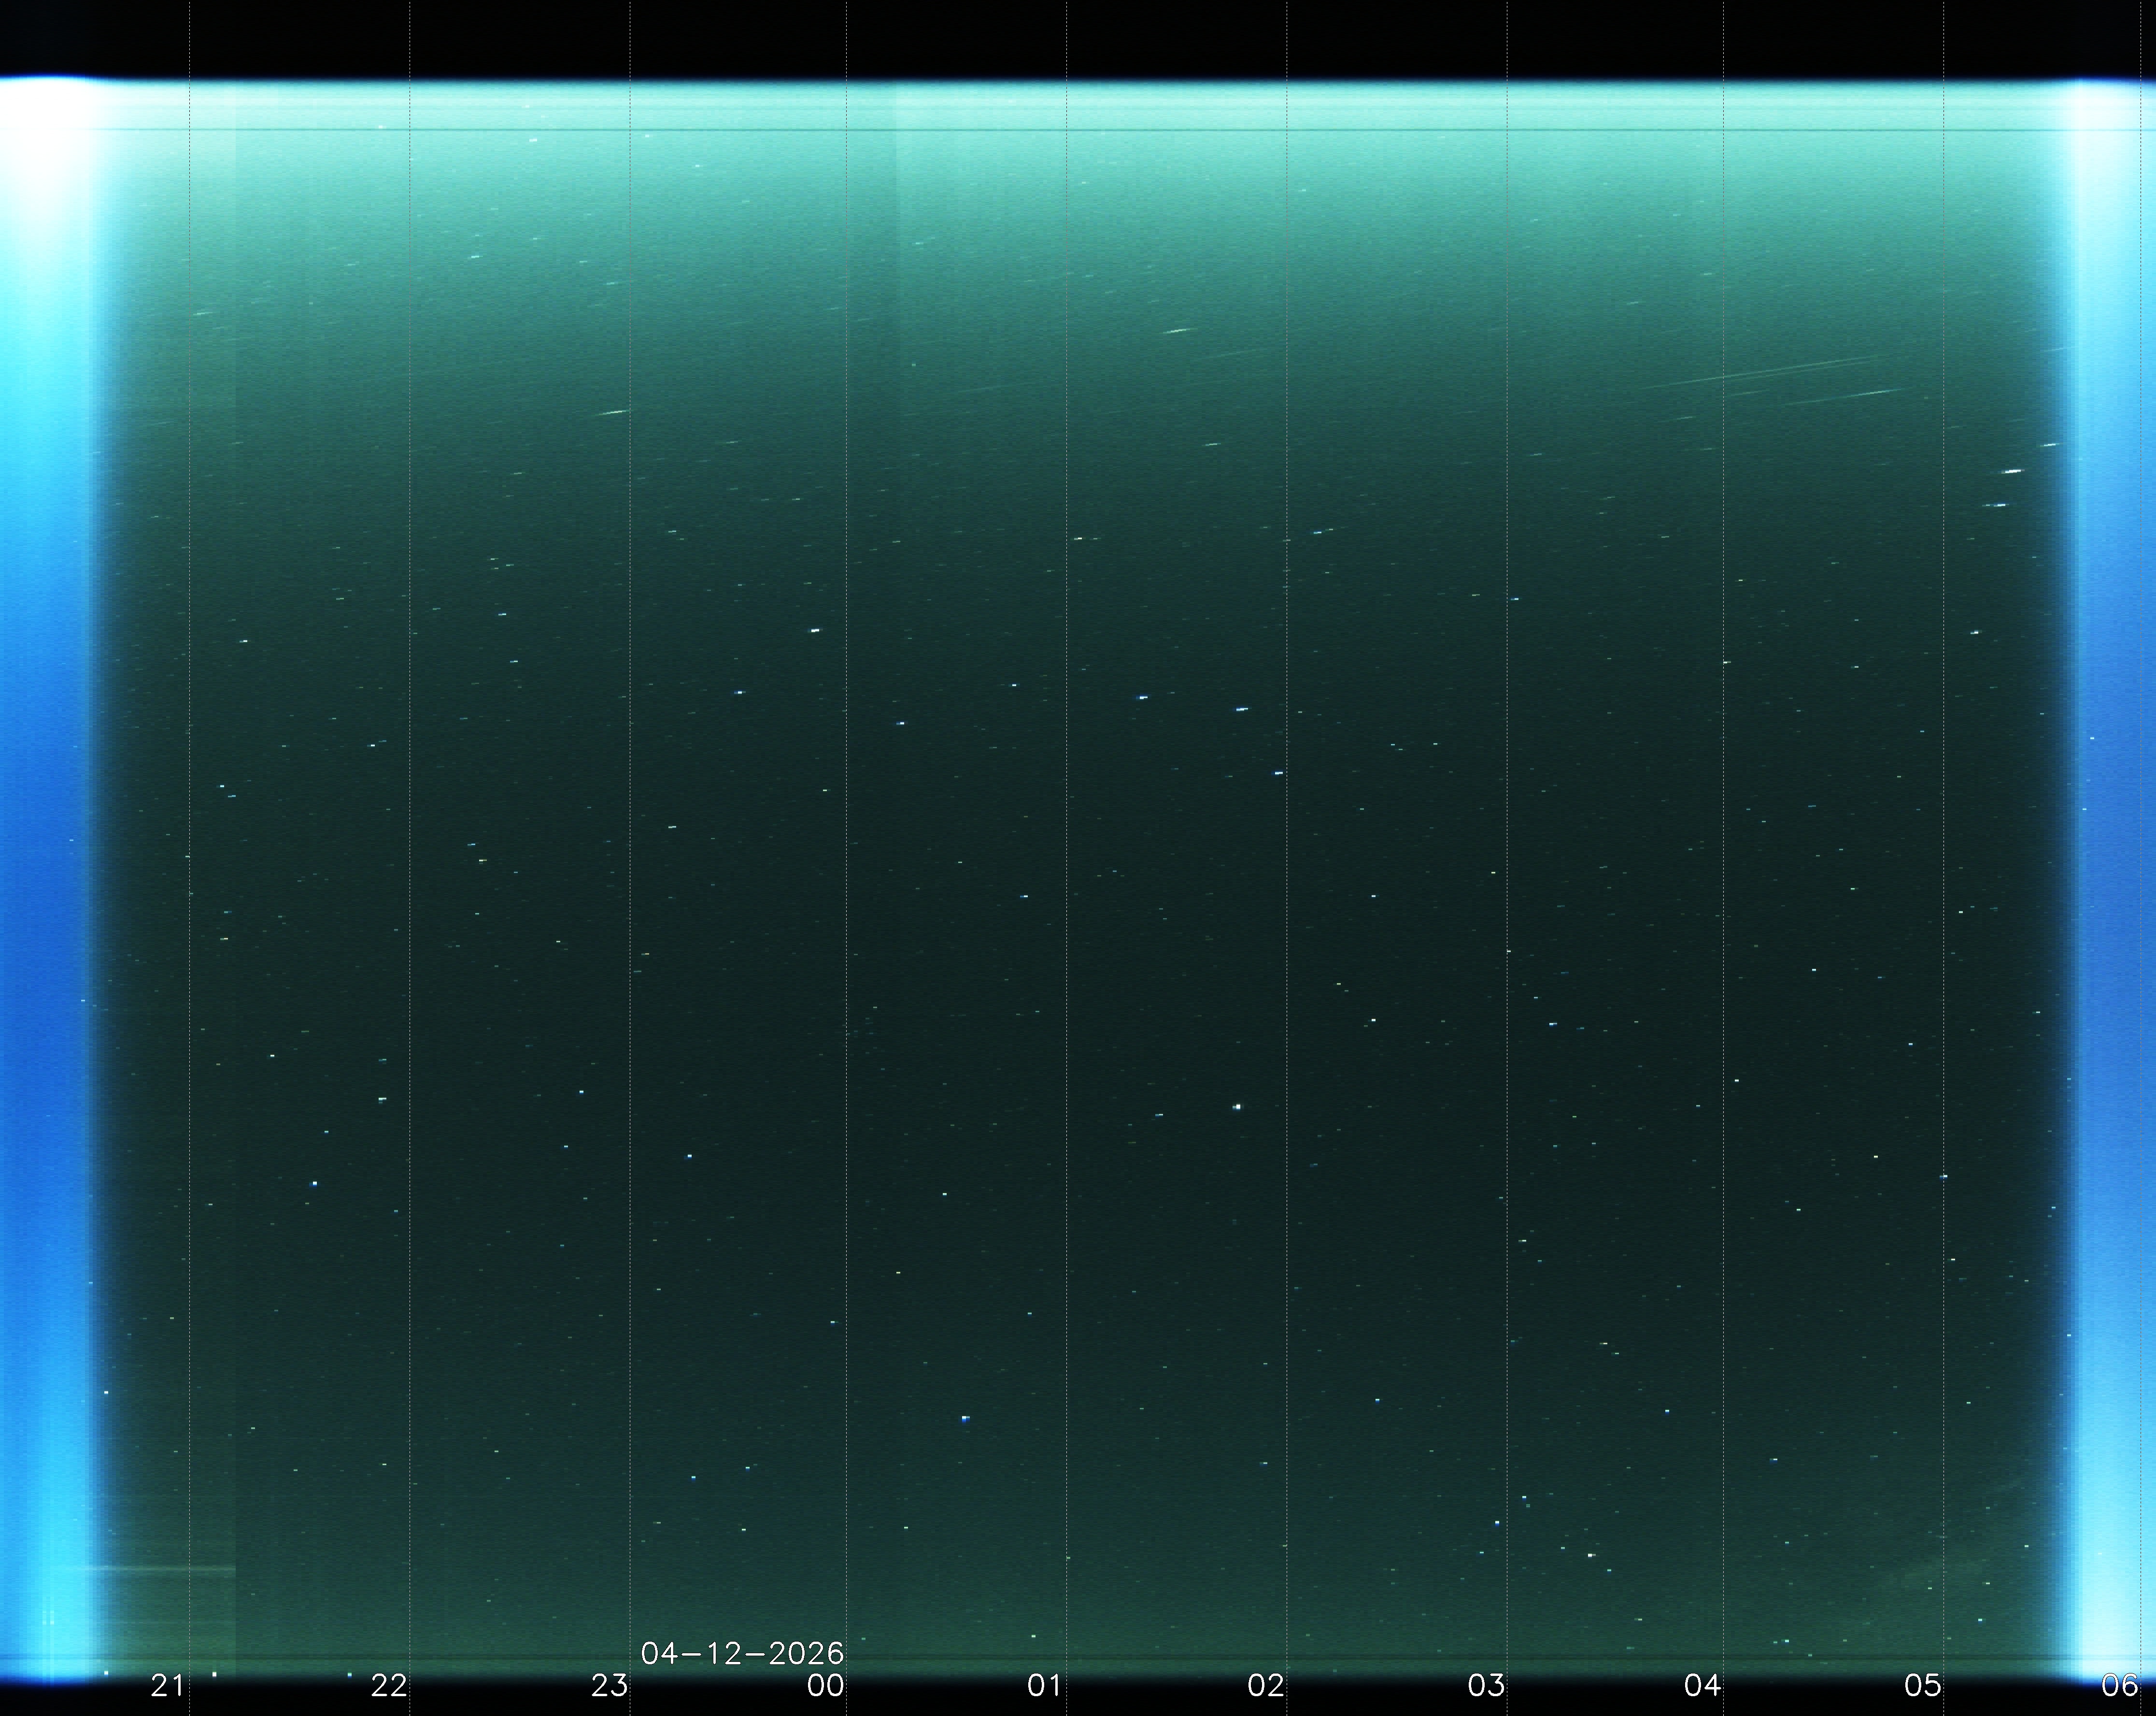Click the bright short streak before 23 gridline
The width and height of the screenshot is (2156, 1716).
click(x=612, y=412)
